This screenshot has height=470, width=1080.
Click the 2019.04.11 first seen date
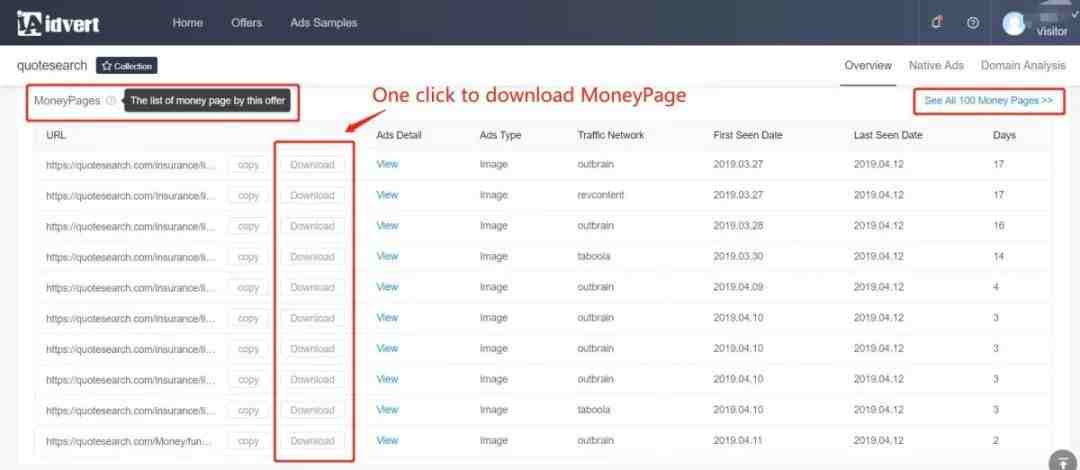pyautogui.click(x=738, y=440)
